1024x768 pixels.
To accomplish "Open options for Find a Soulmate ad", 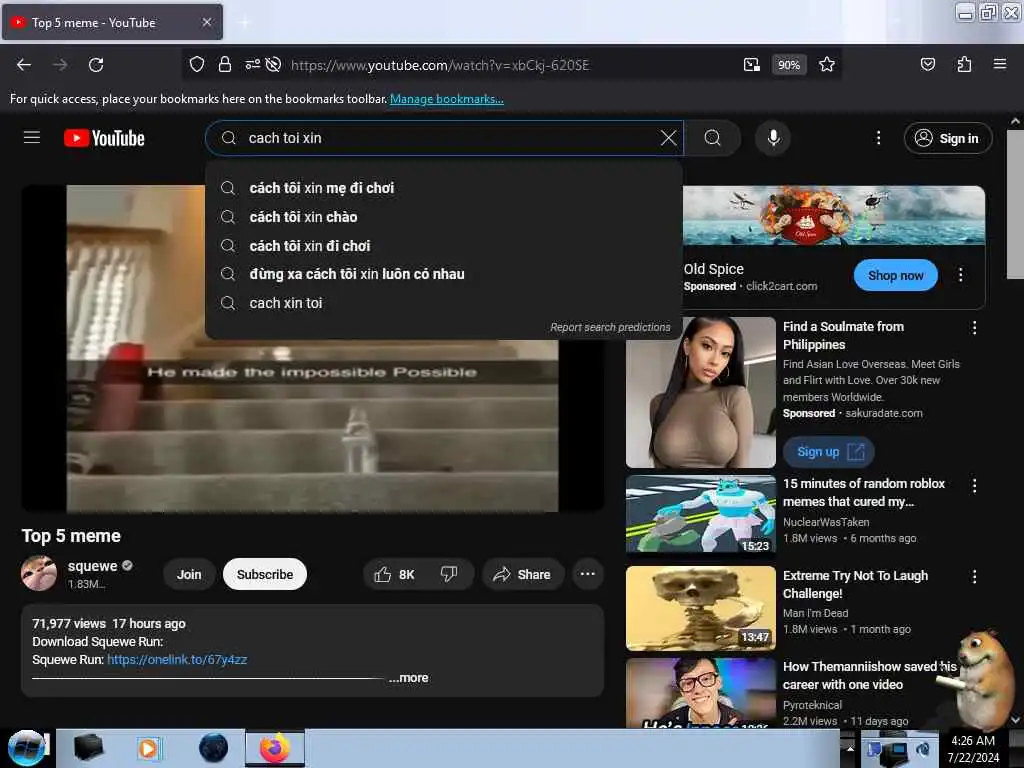I will [974, 328].
